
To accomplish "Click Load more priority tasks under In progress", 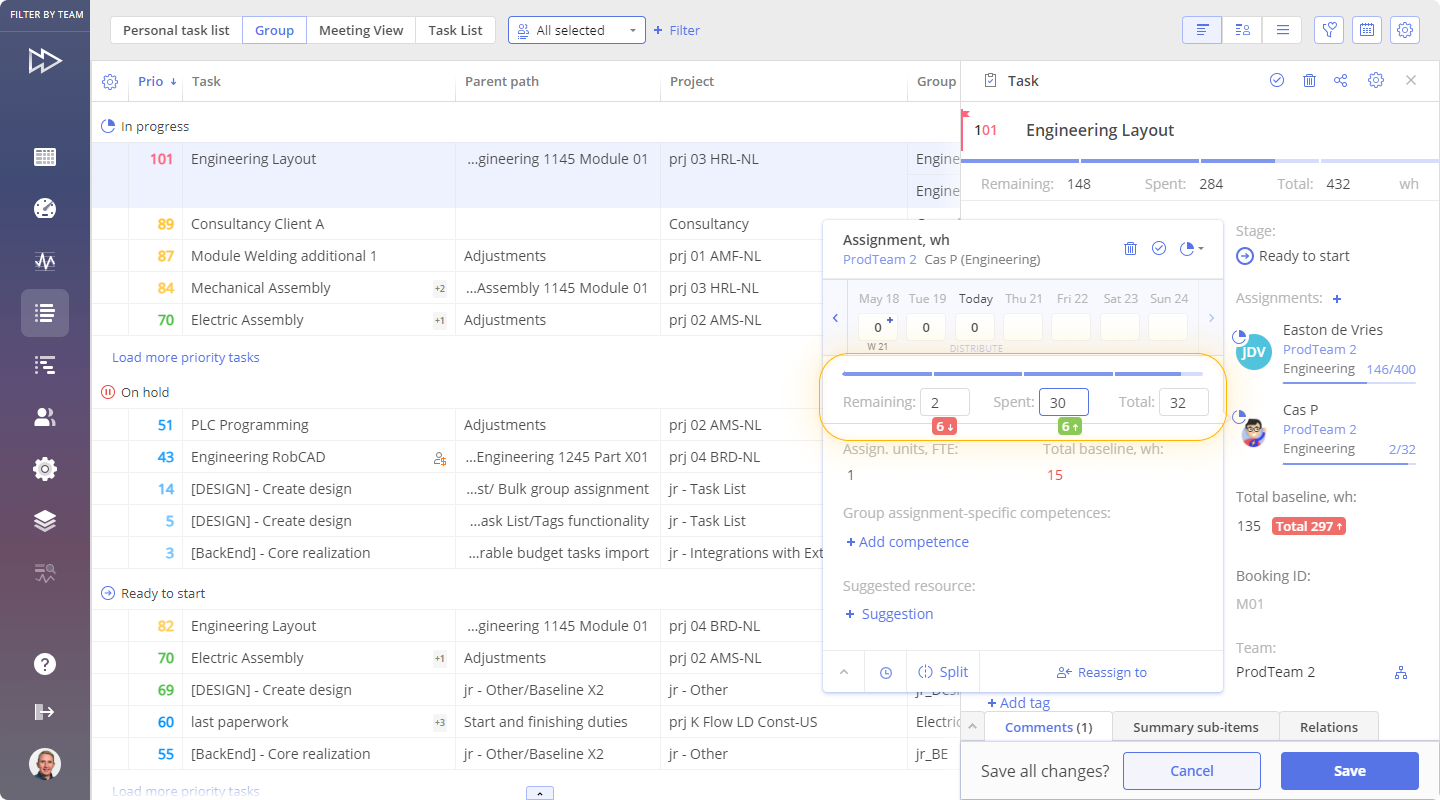I will pos(185,357).
